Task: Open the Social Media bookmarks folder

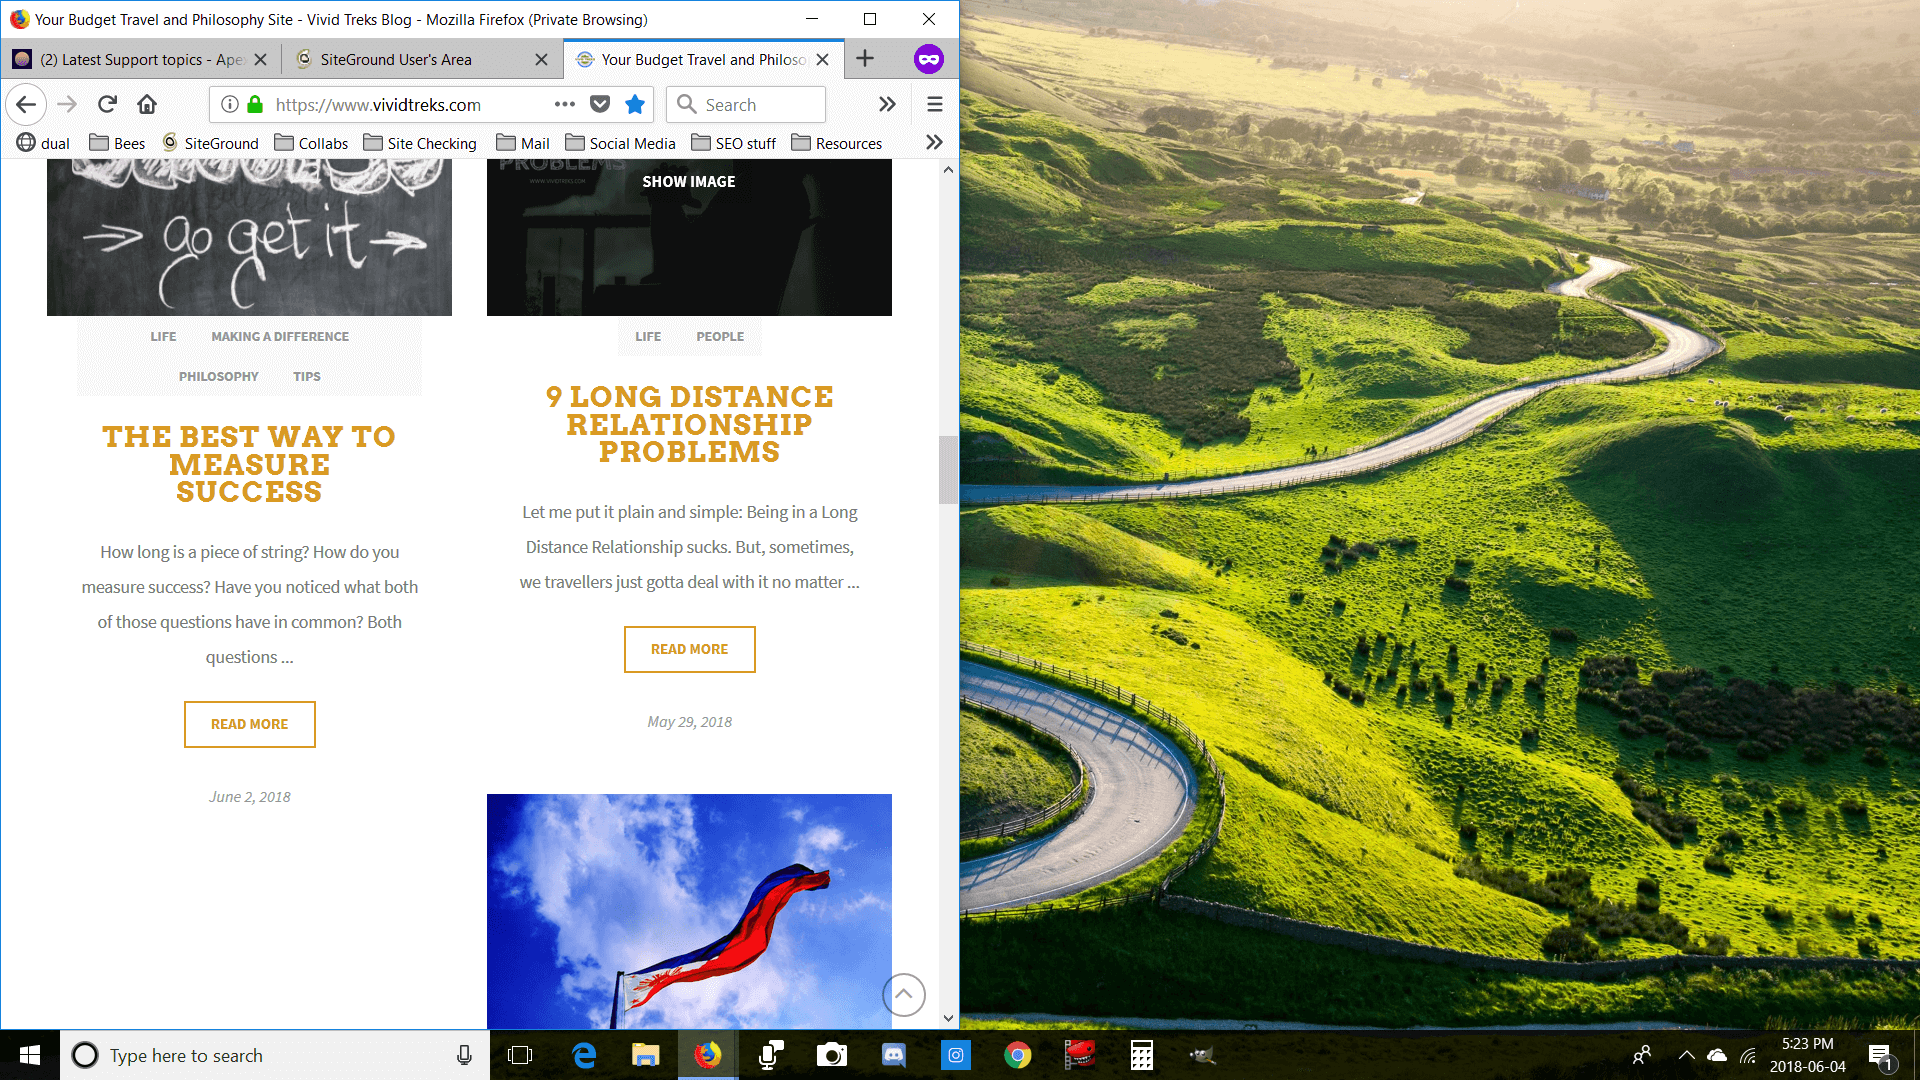Action: (621, 143)
